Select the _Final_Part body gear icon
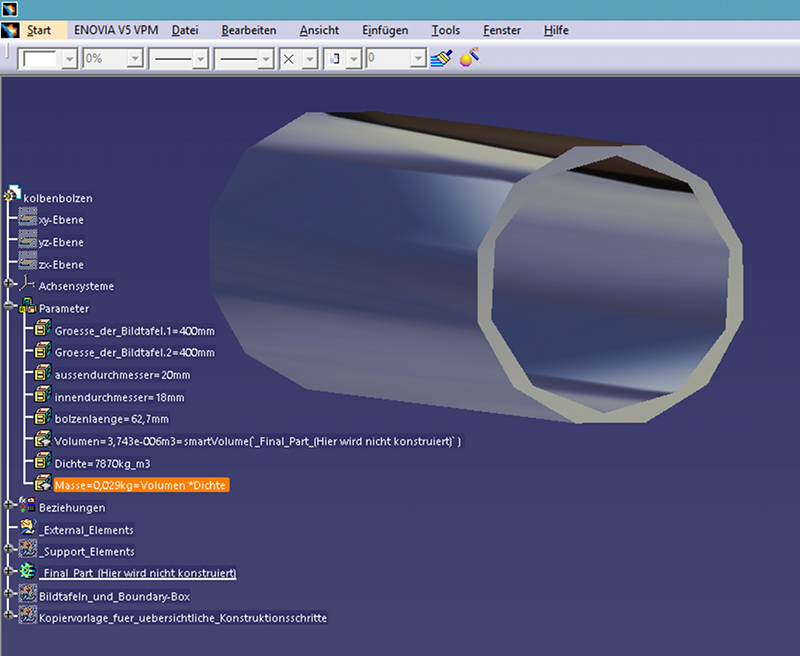Viewport: 800px width, 656px height. coord(27,572)
